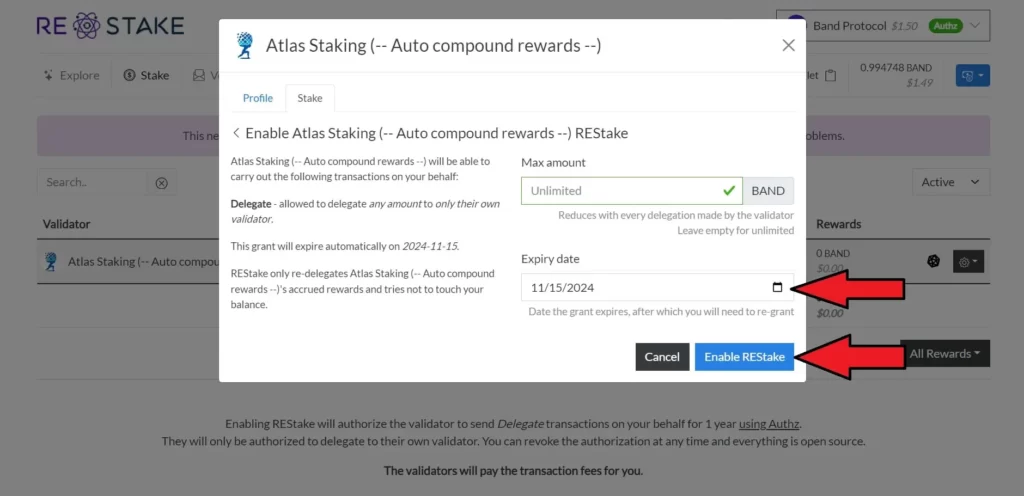Open the validator gear settings dropdown
Image resolution: width=1024 pixels, height=496 pixels.
tap(970, 262)
